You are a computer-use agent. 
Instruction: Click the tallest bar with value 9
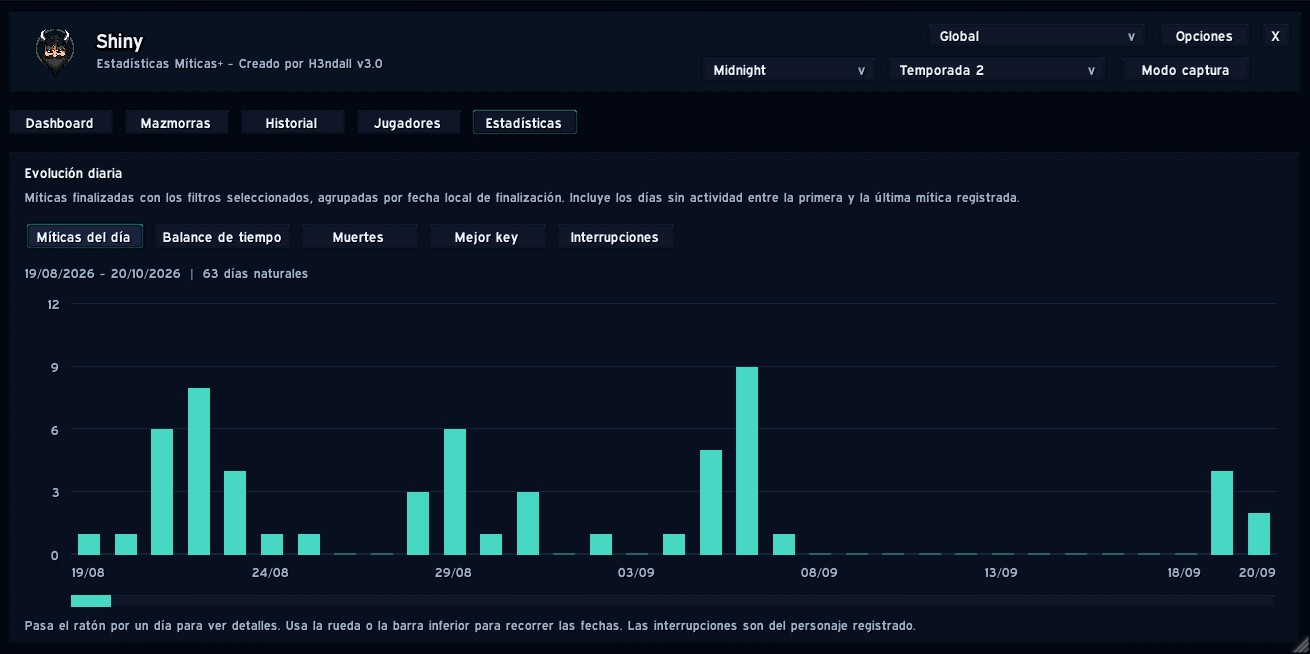pyautogui.click(x=747, y=461)
